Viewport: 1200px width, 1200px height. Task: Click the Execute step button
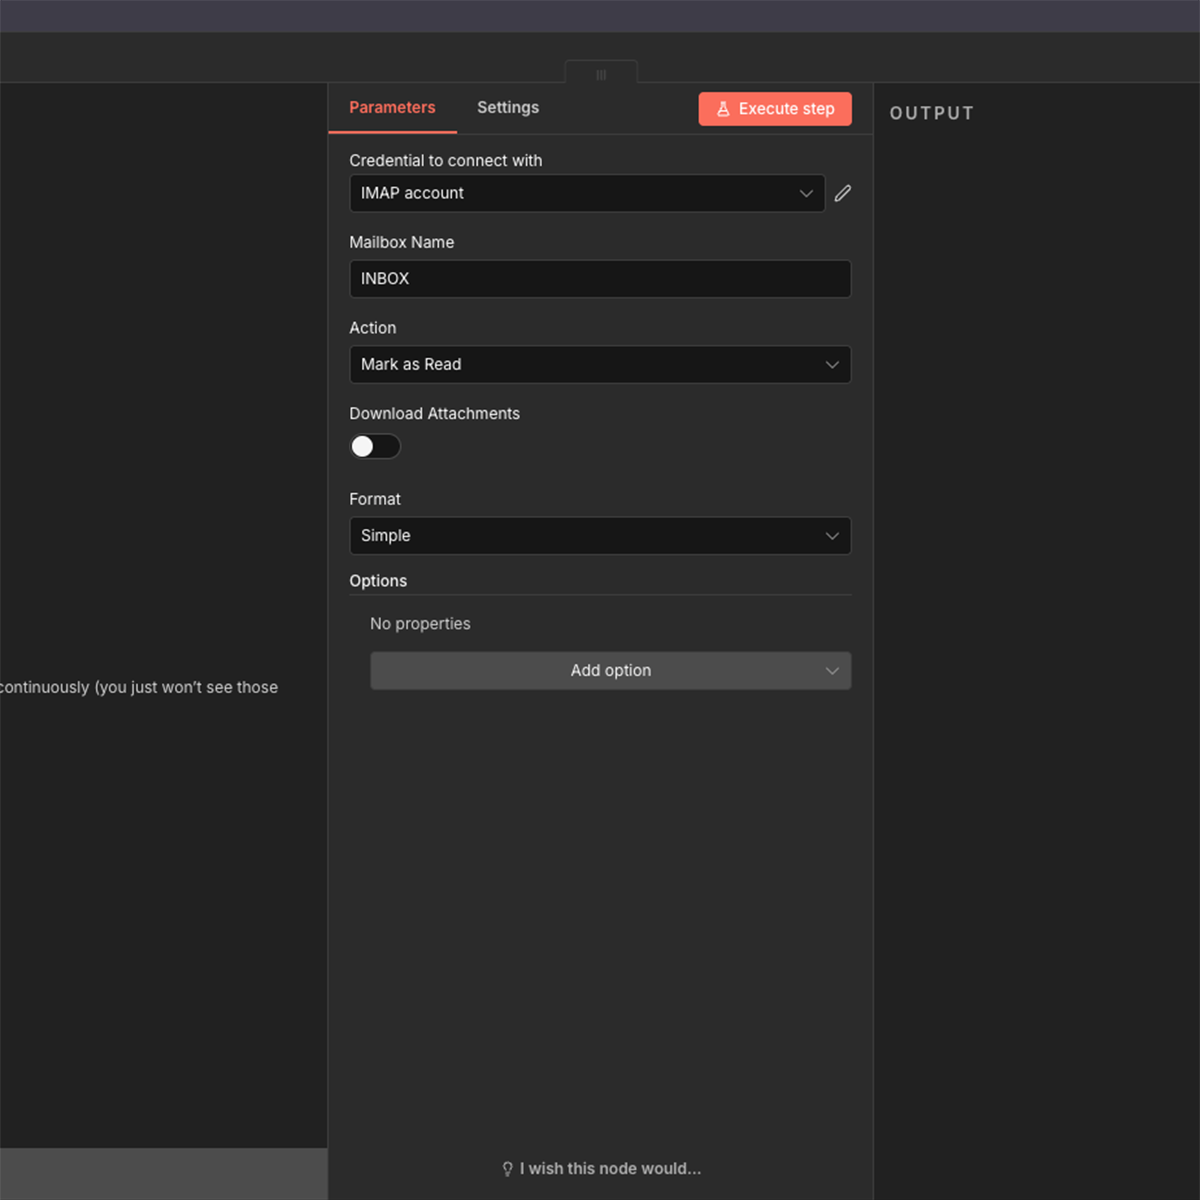[x=775, y=108]
